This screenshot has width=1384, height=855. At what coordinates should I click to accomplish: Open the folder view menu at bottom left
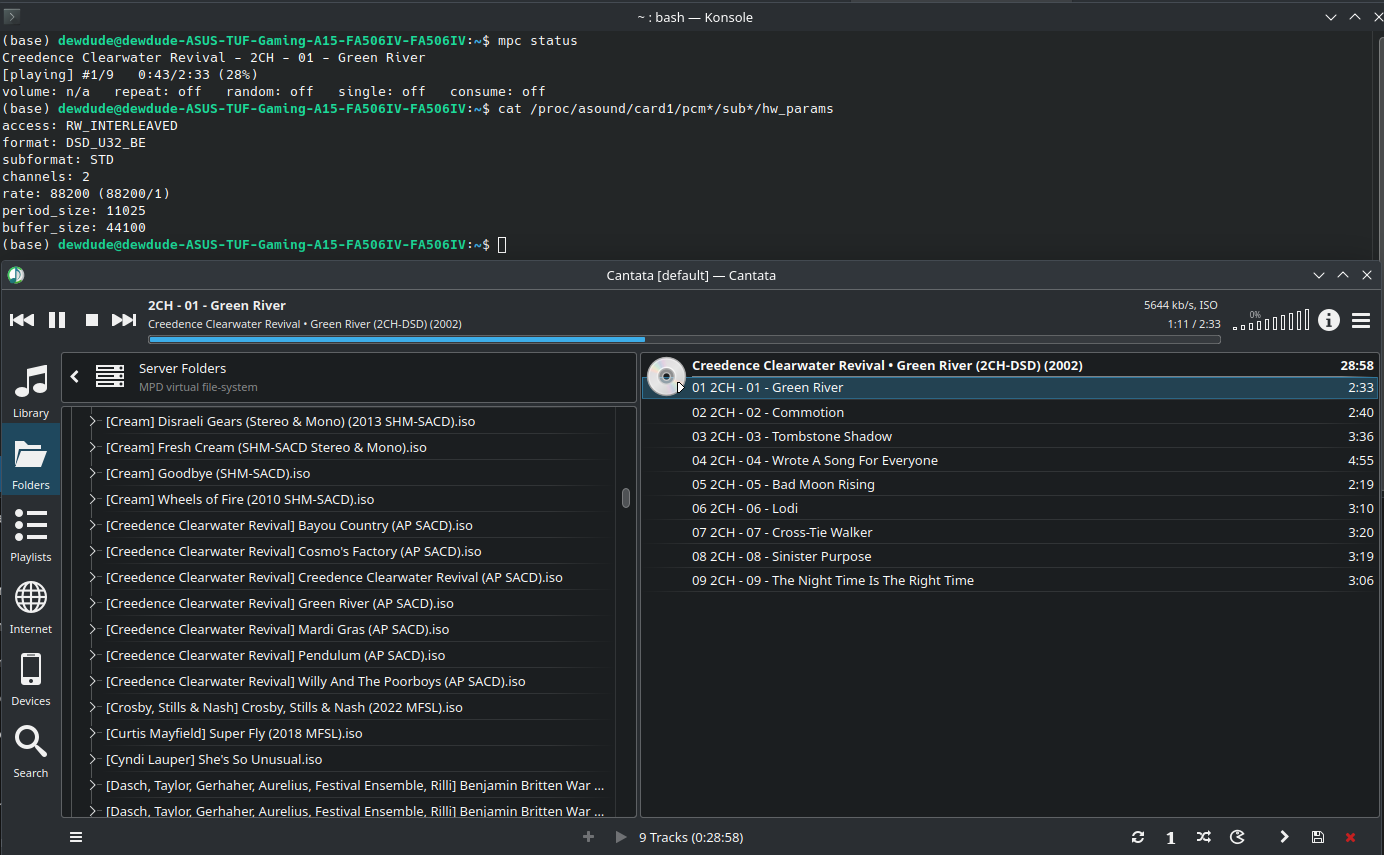pos(76,837)
